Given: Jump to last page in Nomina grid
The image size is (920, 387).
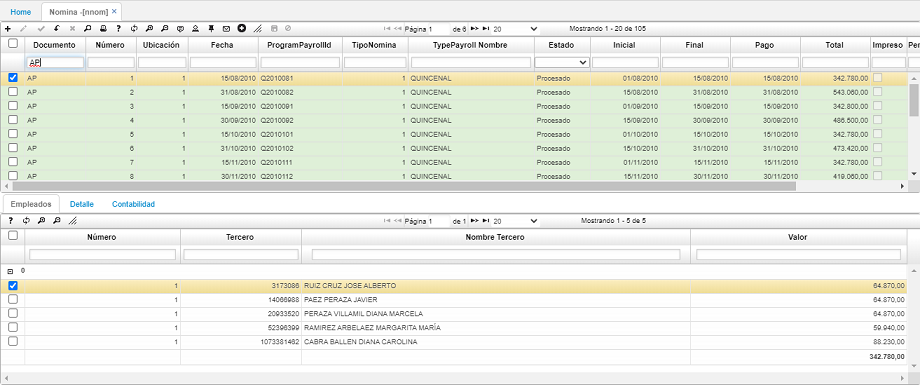Looking at the screenshot, I should [486, 28].
